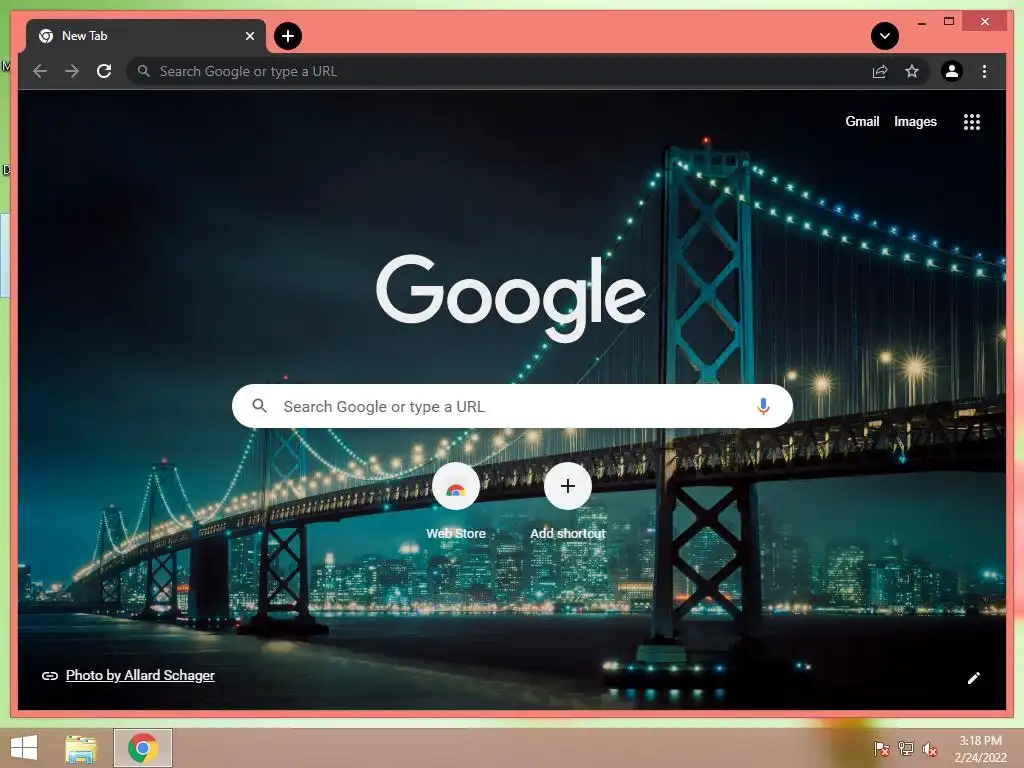The width and height of the screenshot is (1024, 768).
Task: Click the back navigation arrow
Action: [x=40, y=71]
